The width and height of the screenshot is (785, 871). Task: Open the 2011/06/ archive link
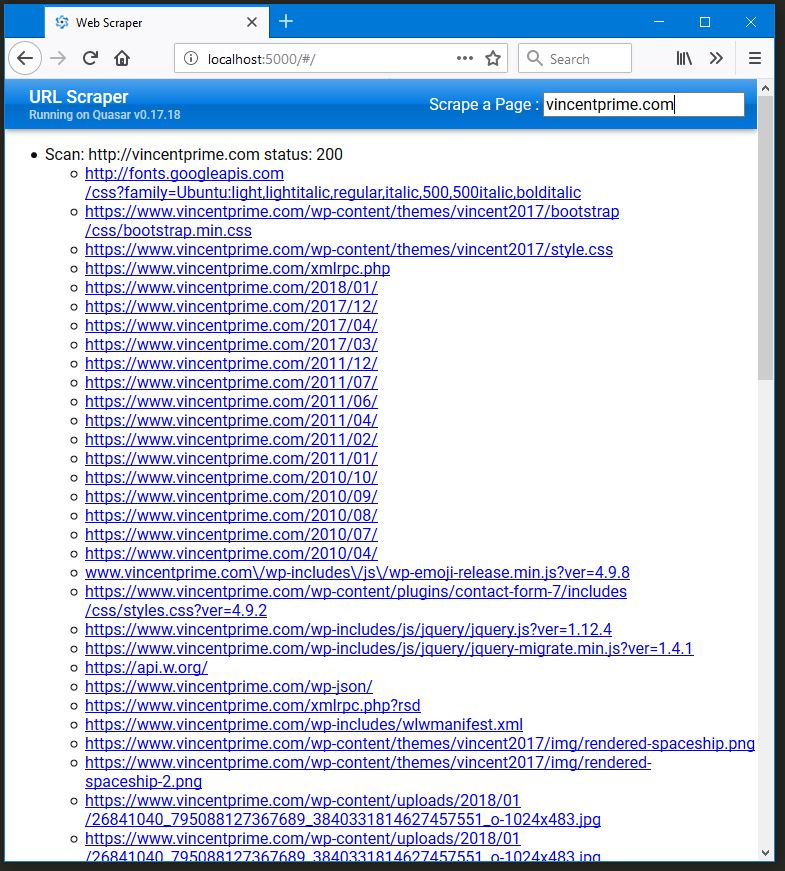coord(231,401)
